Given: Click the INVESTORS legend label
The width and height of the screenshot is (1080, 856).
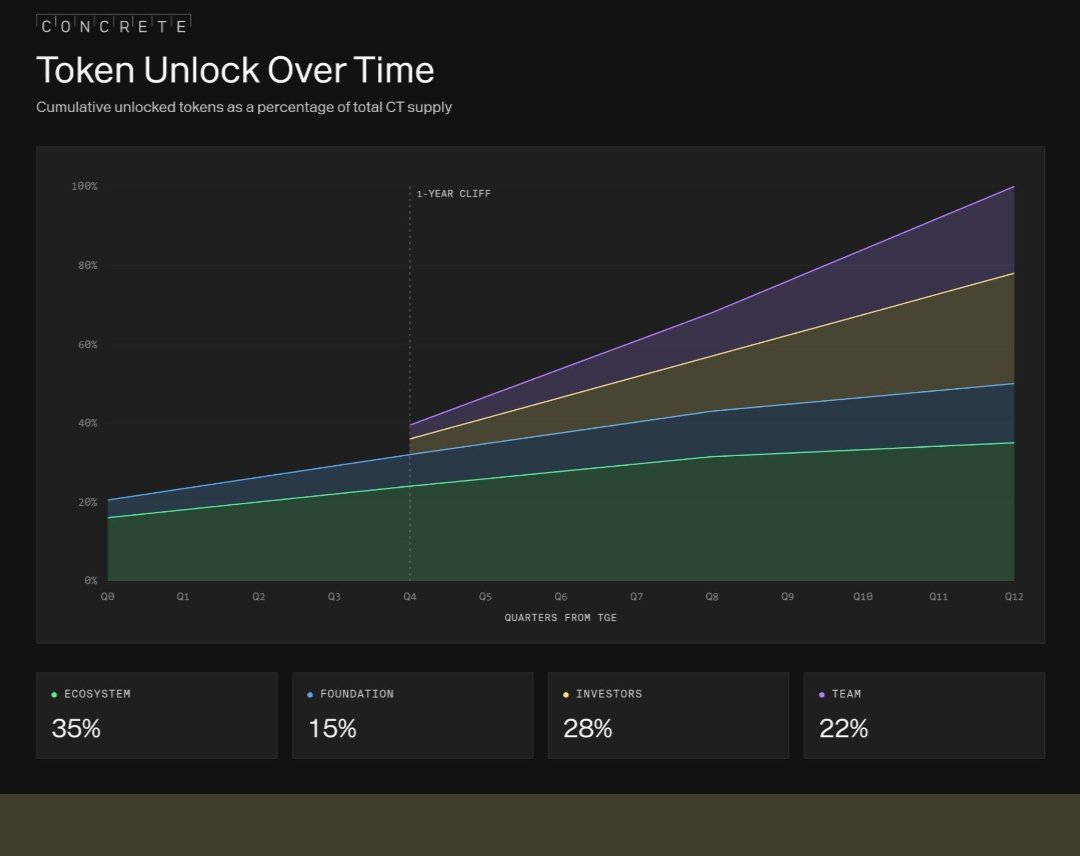Looking at the screenshot, I should point(609,694).
